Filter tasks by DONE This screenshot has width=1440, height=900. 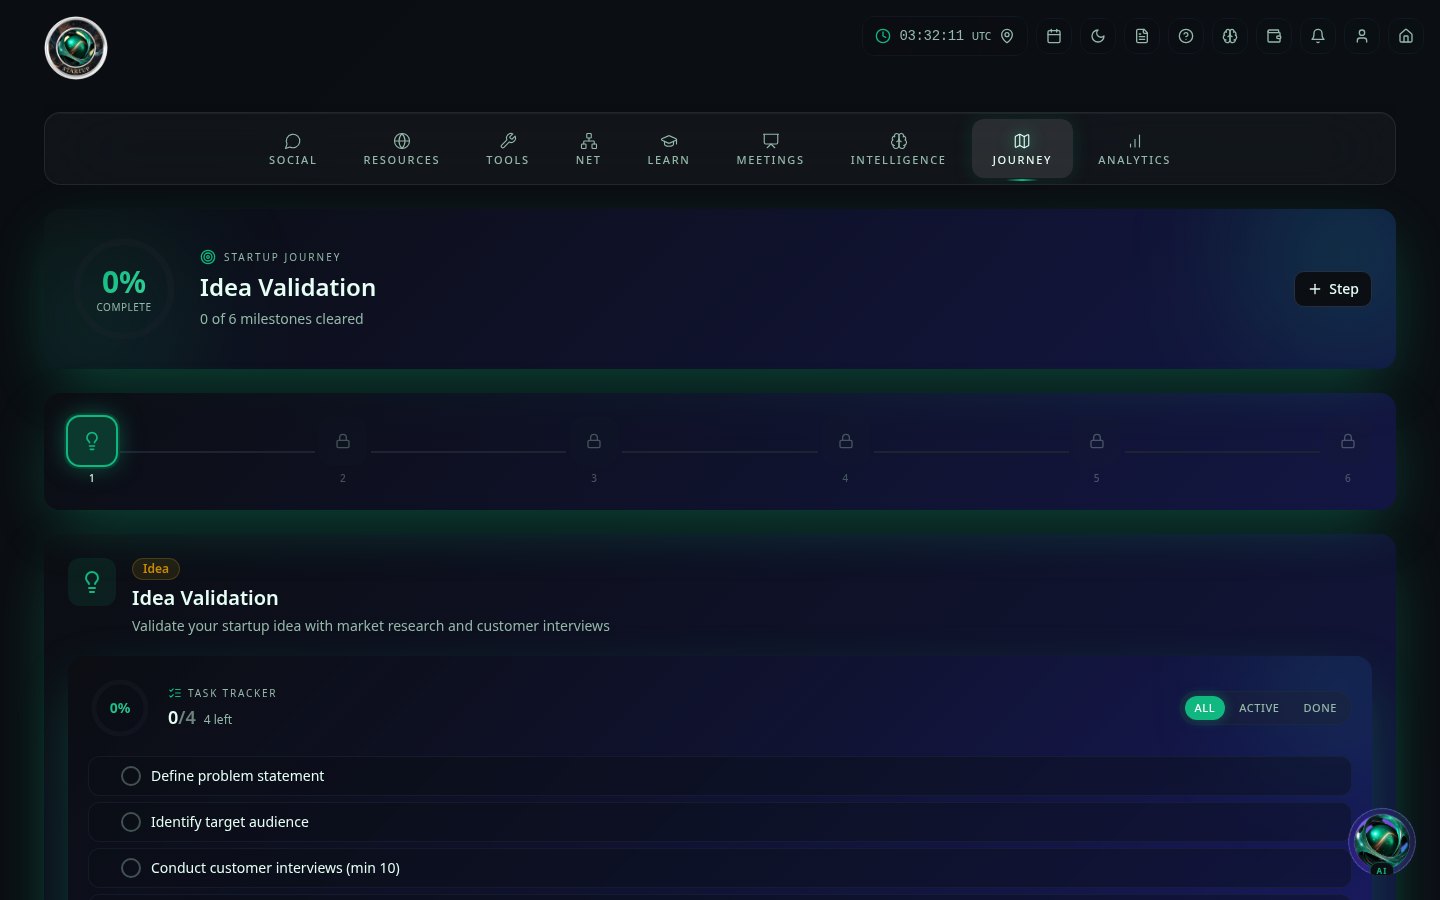(x=1320, y=708)
